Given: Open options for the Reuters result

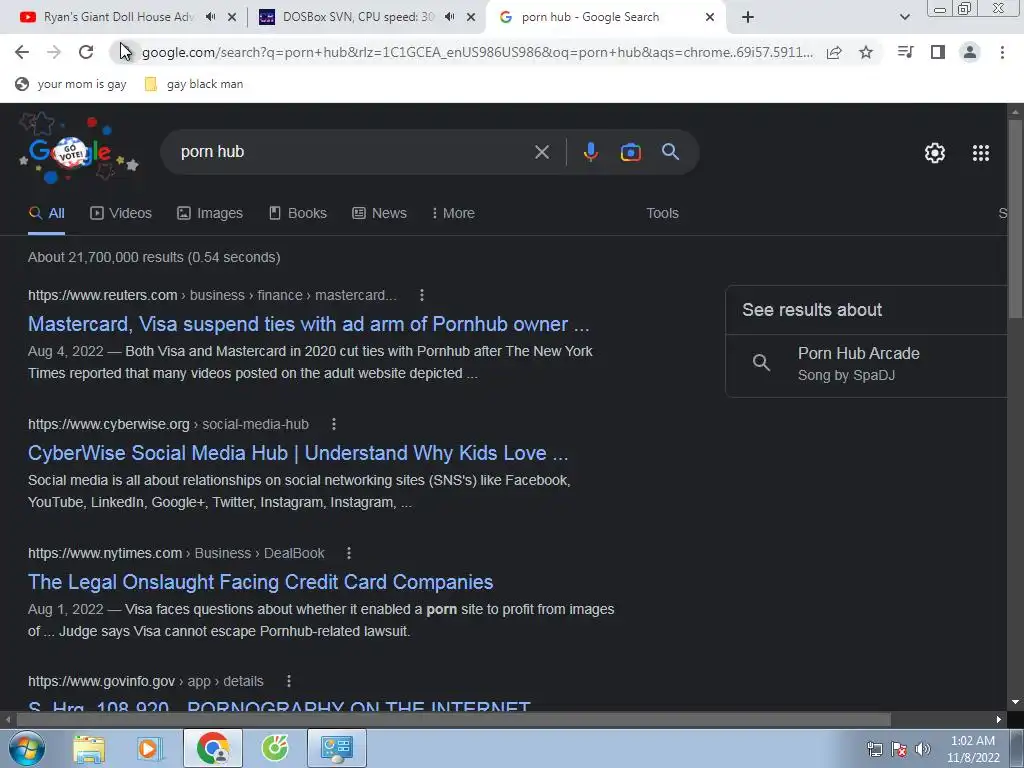Looking at the screenshot, I should pyautogui.click(x=422, y=295).
